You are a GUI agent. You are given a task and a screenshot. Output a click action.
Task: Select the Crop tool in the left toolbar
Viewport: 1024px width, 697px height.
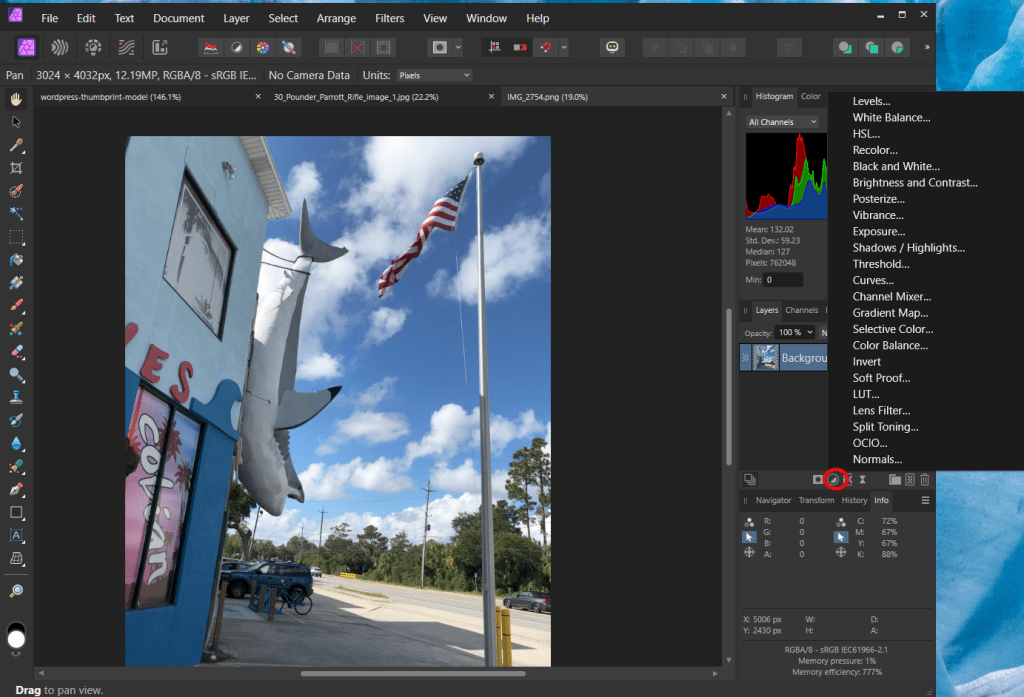click(16, 167)
